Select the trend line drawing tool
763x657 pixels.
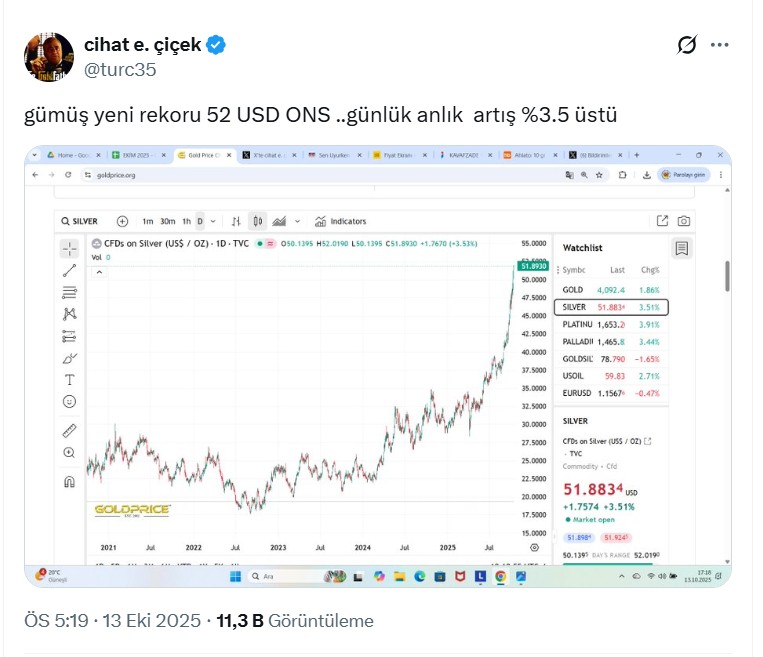pyautogui.click(x=69, y=270)
